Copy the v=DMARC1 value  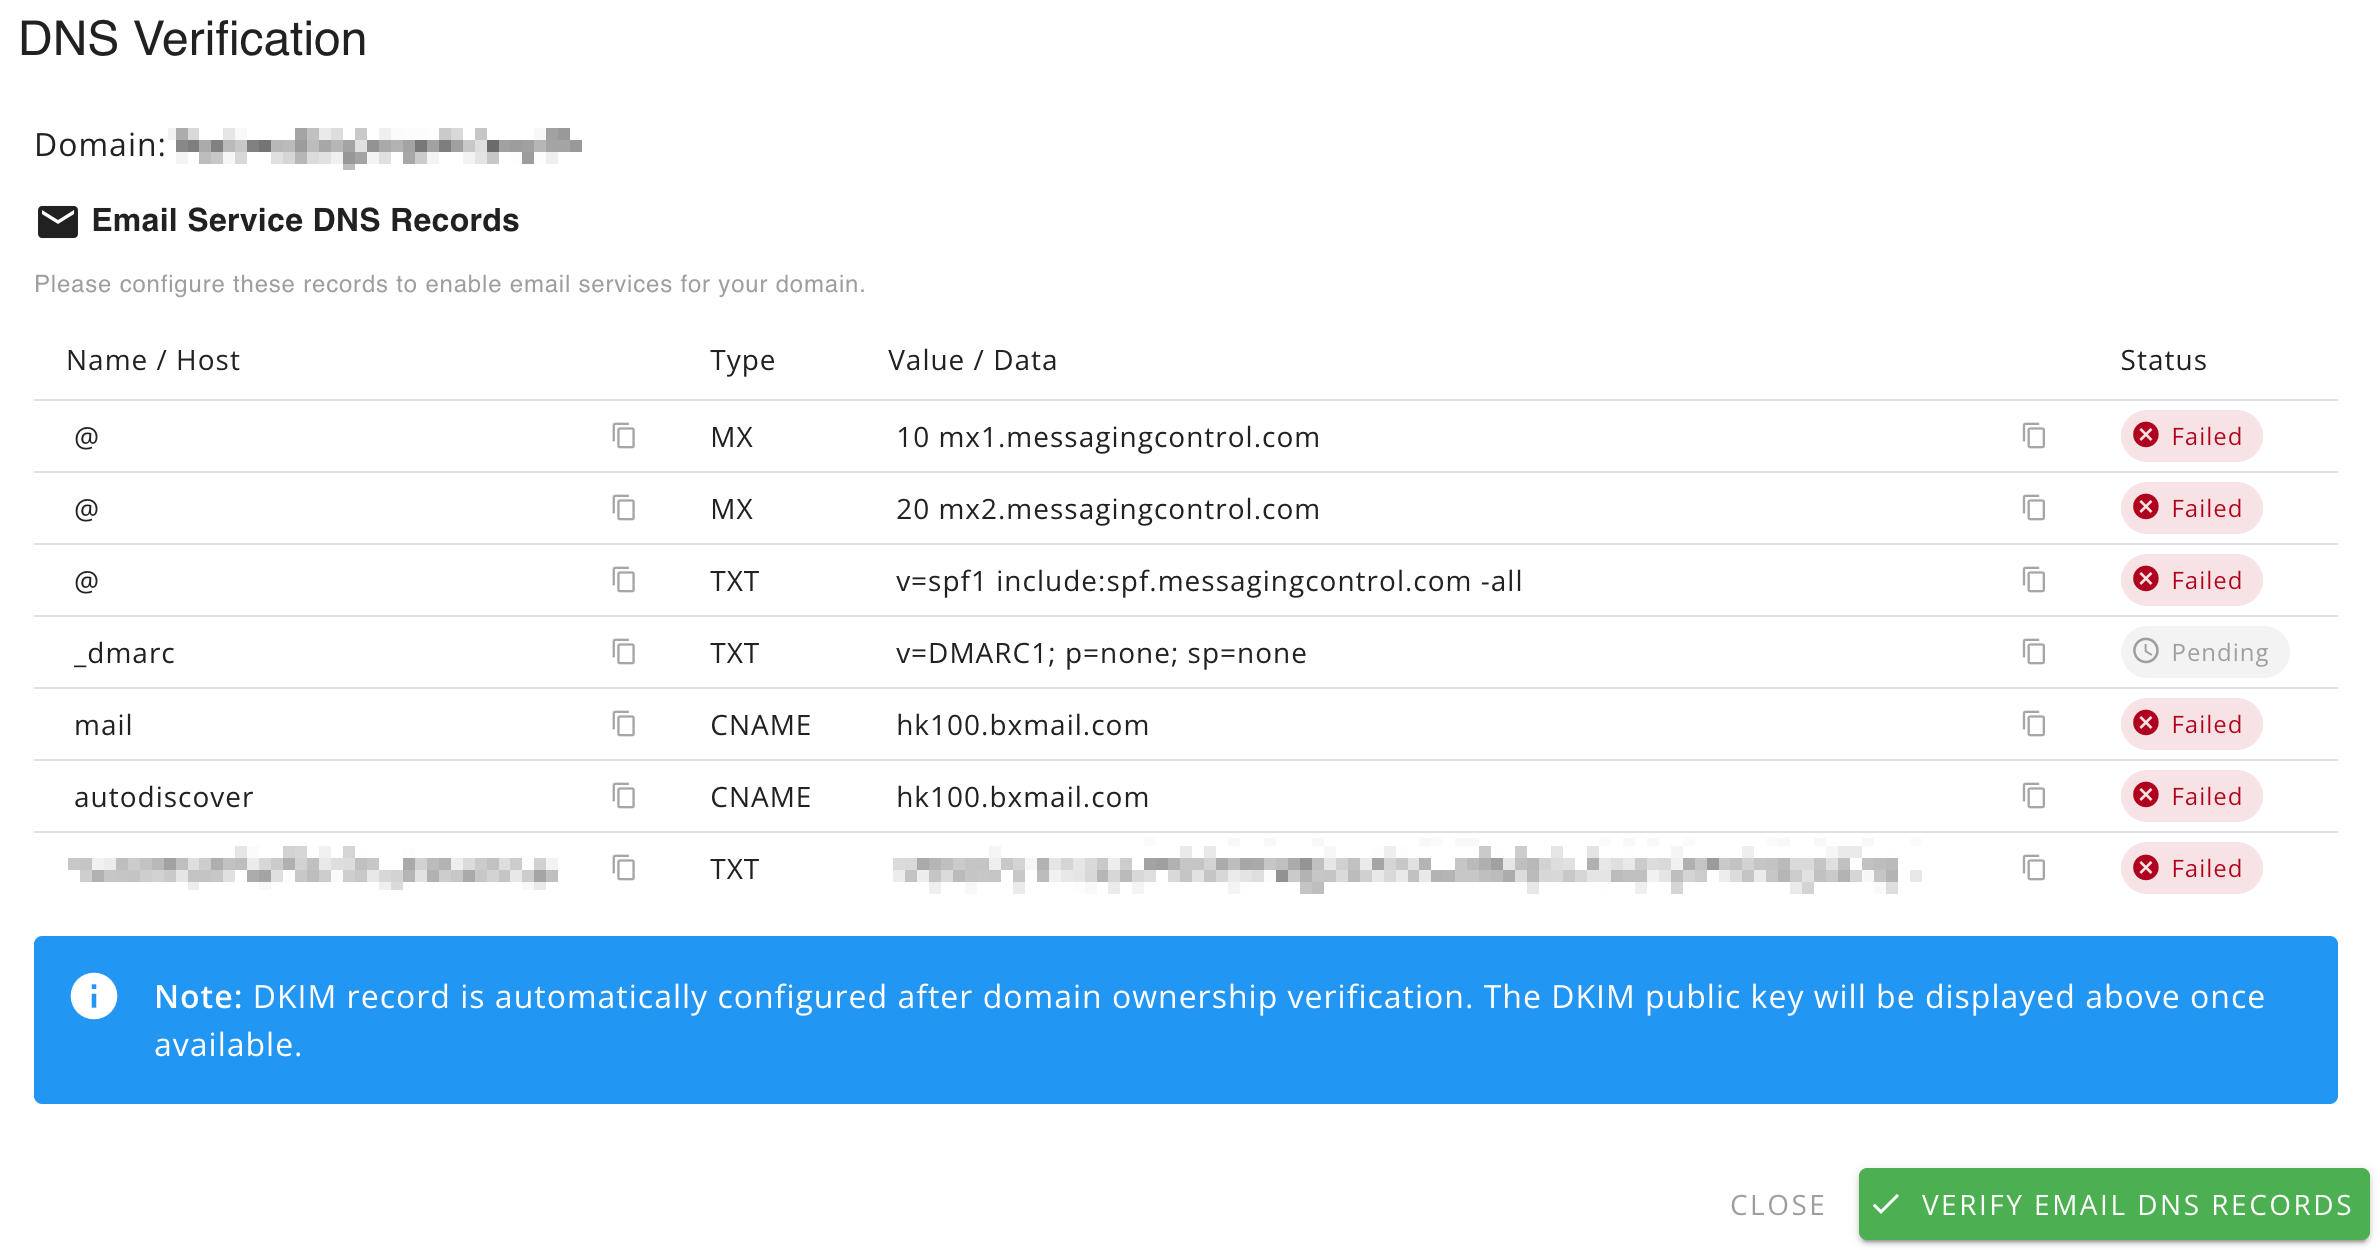(2034, 652)
